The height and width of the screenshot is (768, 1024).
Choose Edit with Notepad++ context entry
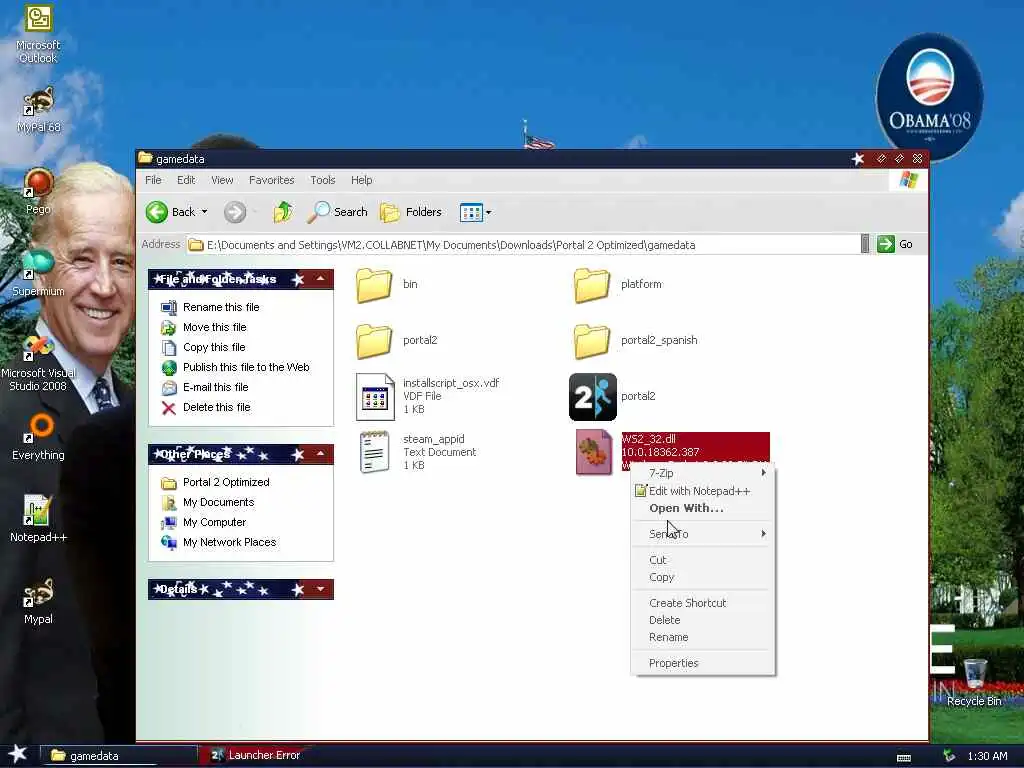pos(703,491)
